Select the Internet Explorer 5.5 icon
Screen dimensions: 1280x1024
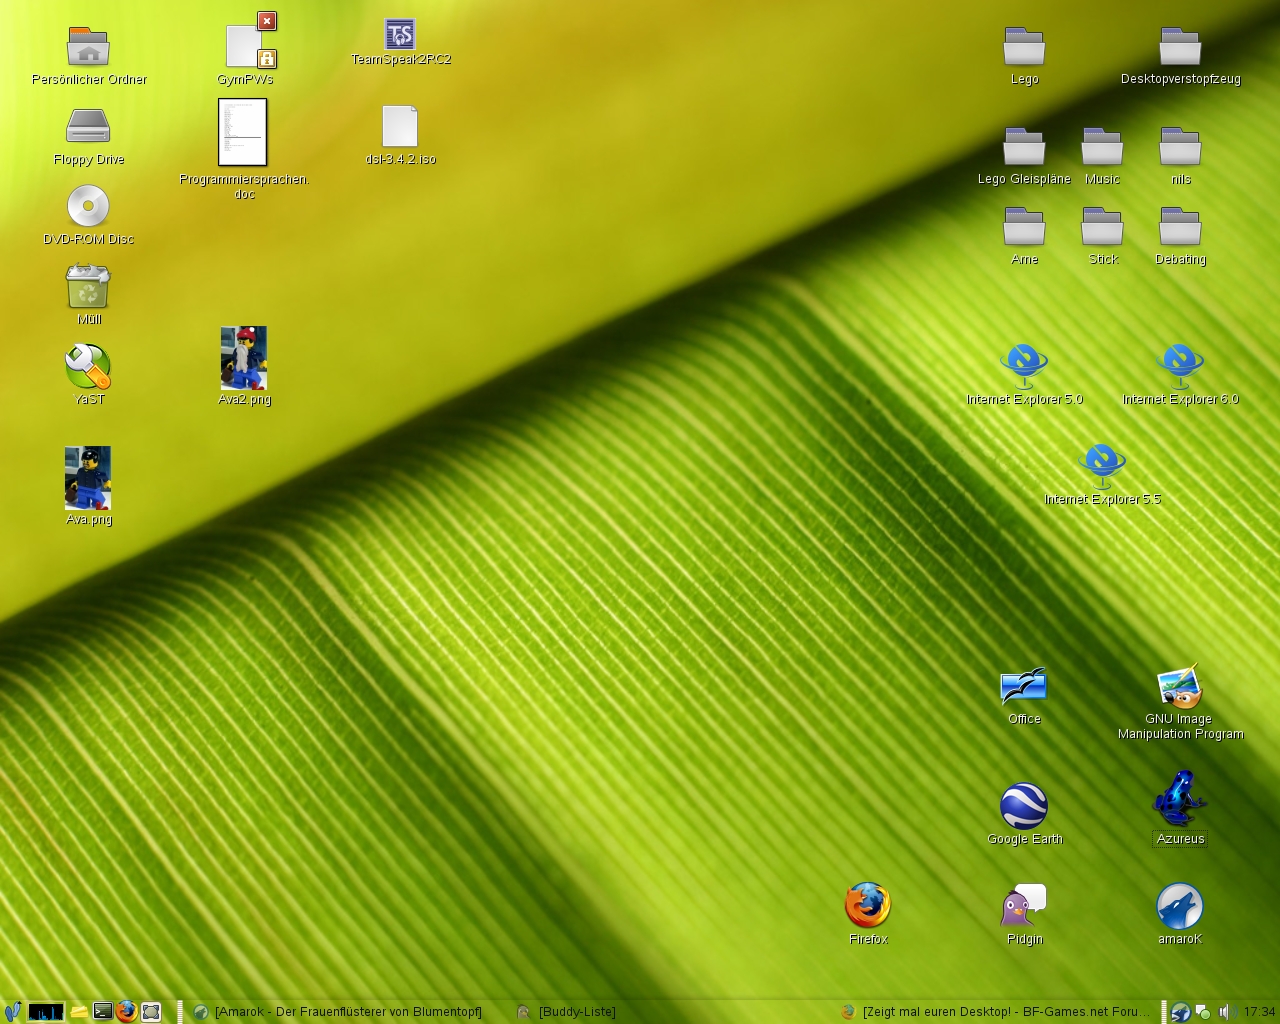[x=1102, y=467]
